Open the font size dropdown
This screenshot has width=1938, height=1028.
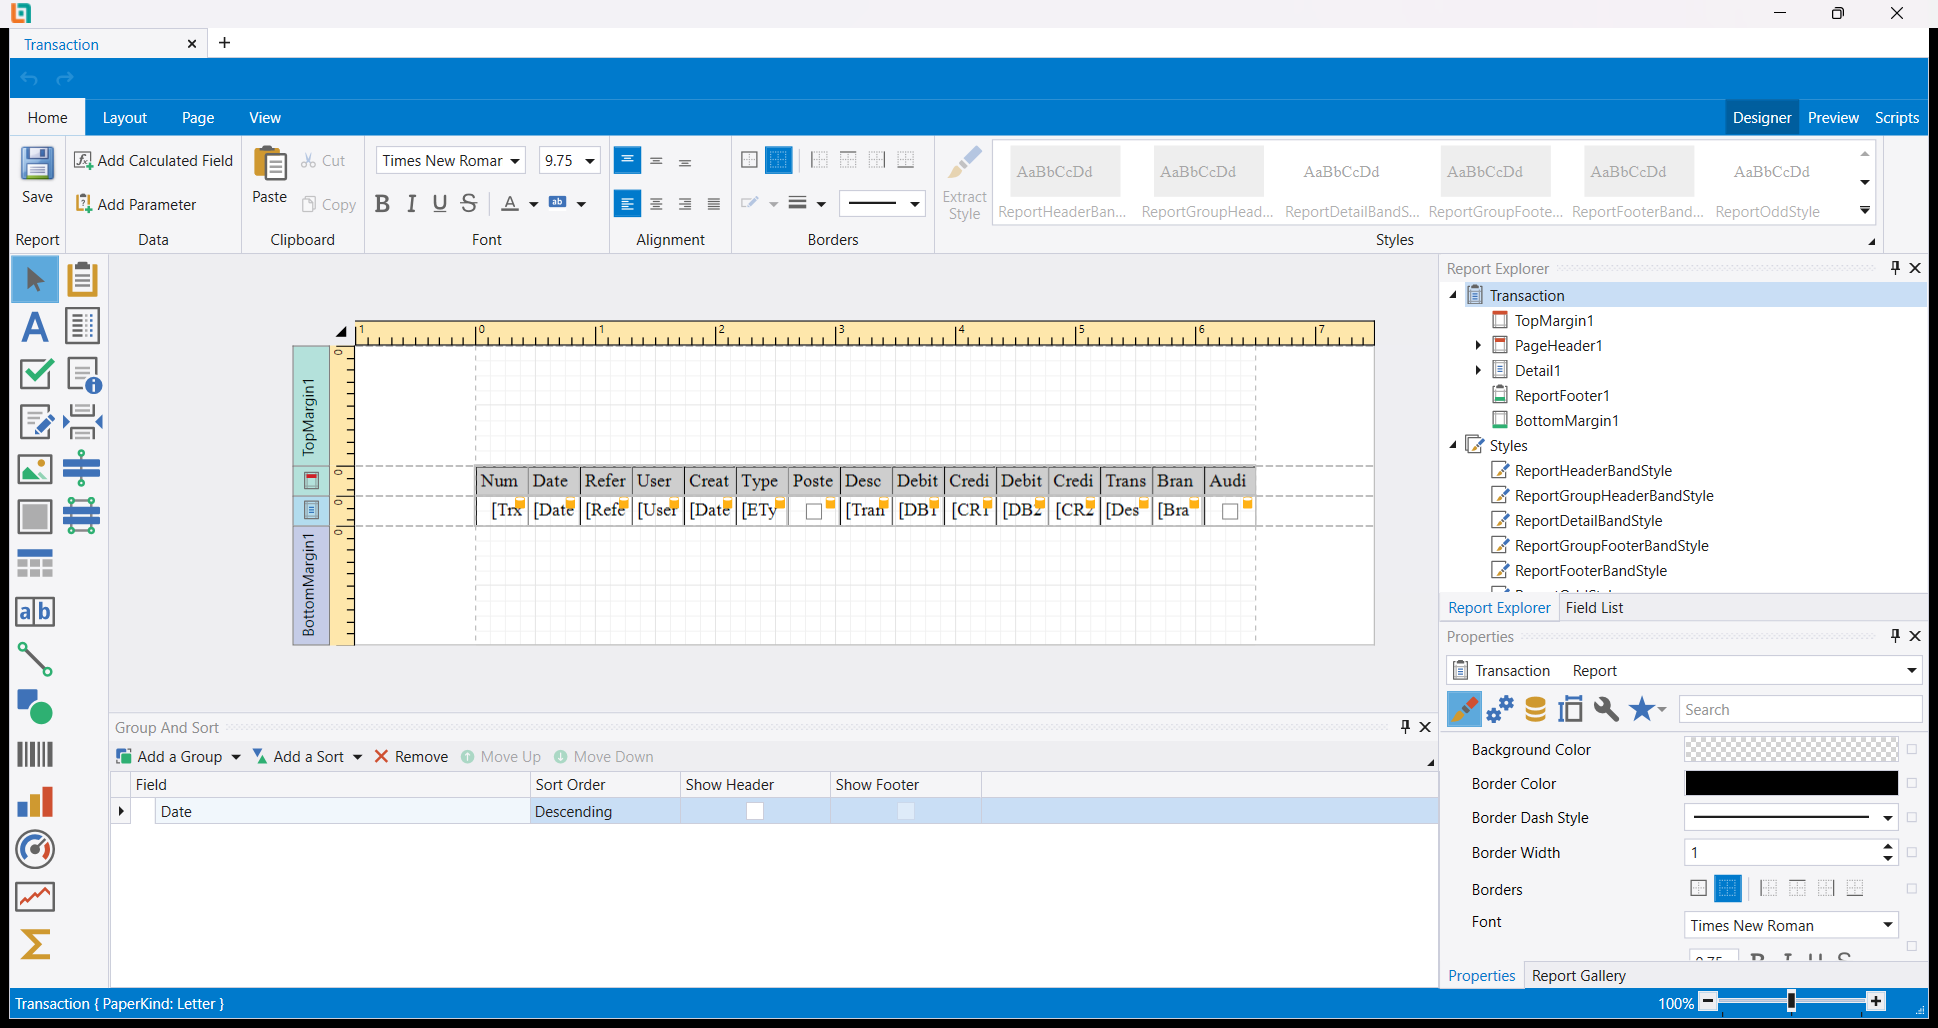(x=590, y=161)
